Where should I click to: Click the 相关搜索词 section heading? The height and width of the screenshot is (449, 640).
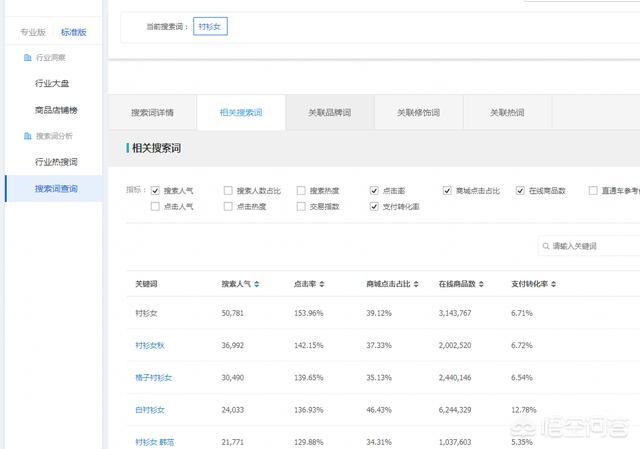coord(156,148)
